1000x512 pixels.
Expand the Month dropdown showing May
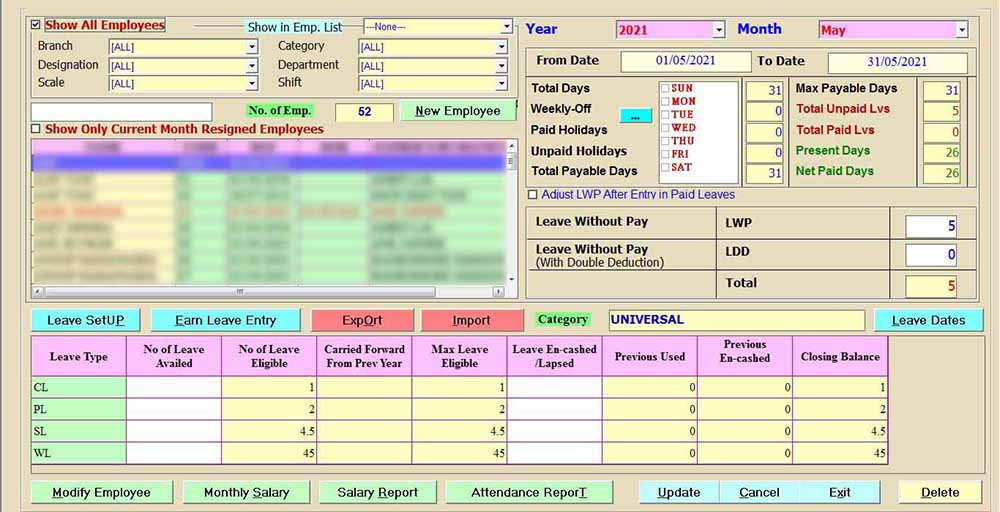tap(961, 30)
